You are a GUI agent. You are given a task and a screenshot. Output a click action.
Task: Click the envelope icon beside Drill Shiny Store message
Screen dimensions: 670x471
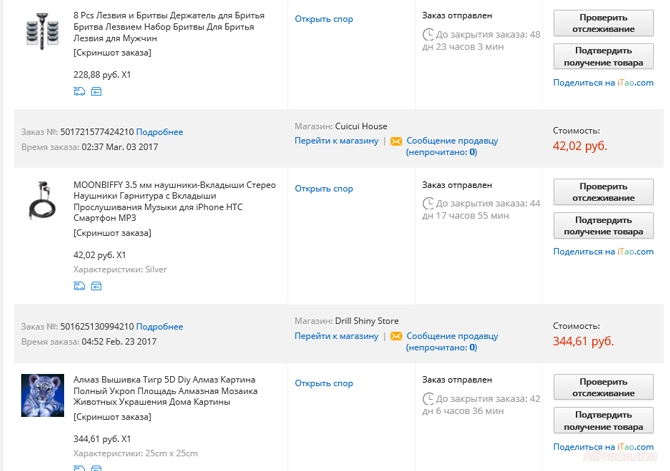[x=396, y=336]
